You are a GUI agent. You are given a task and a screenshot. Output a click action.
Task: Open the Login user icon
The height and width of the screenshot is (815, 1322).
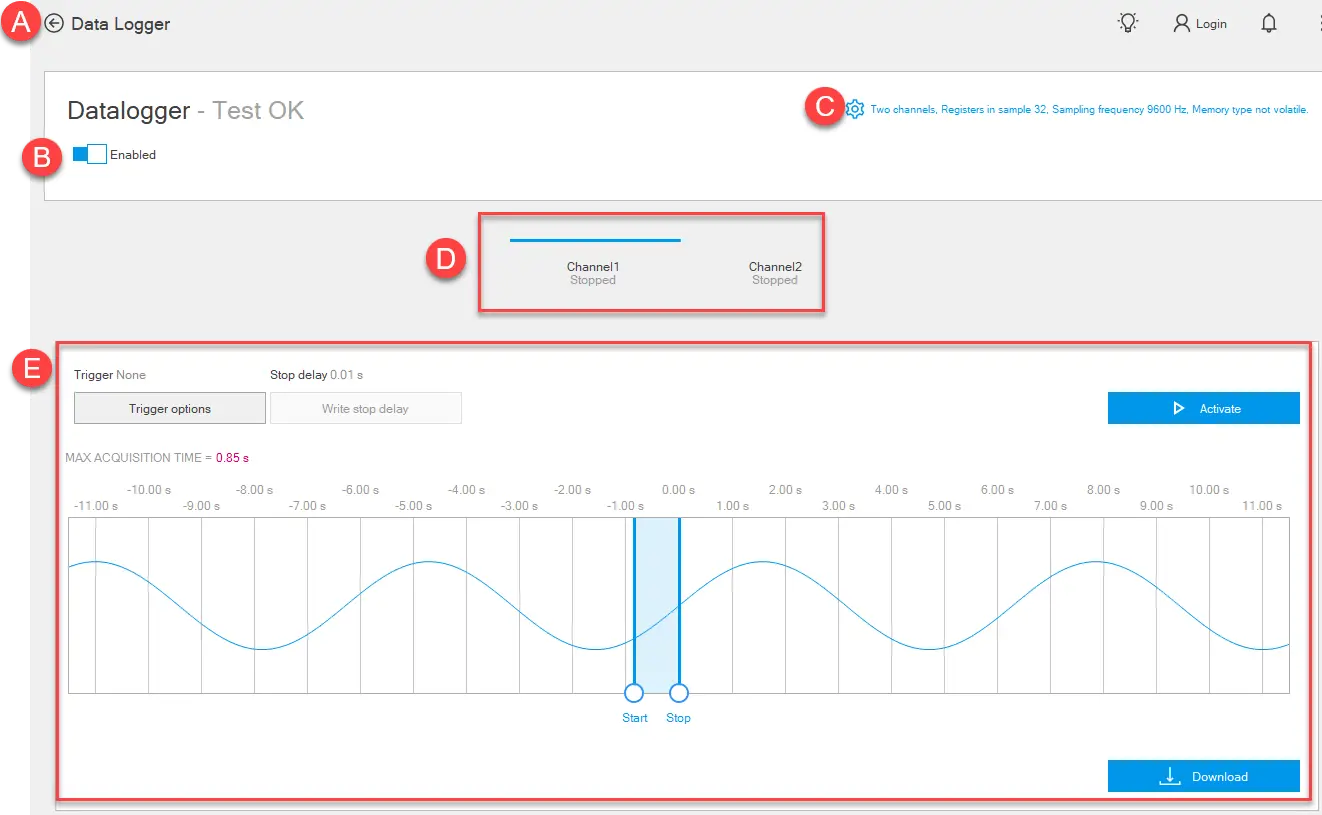click(x=1182, y=24)
